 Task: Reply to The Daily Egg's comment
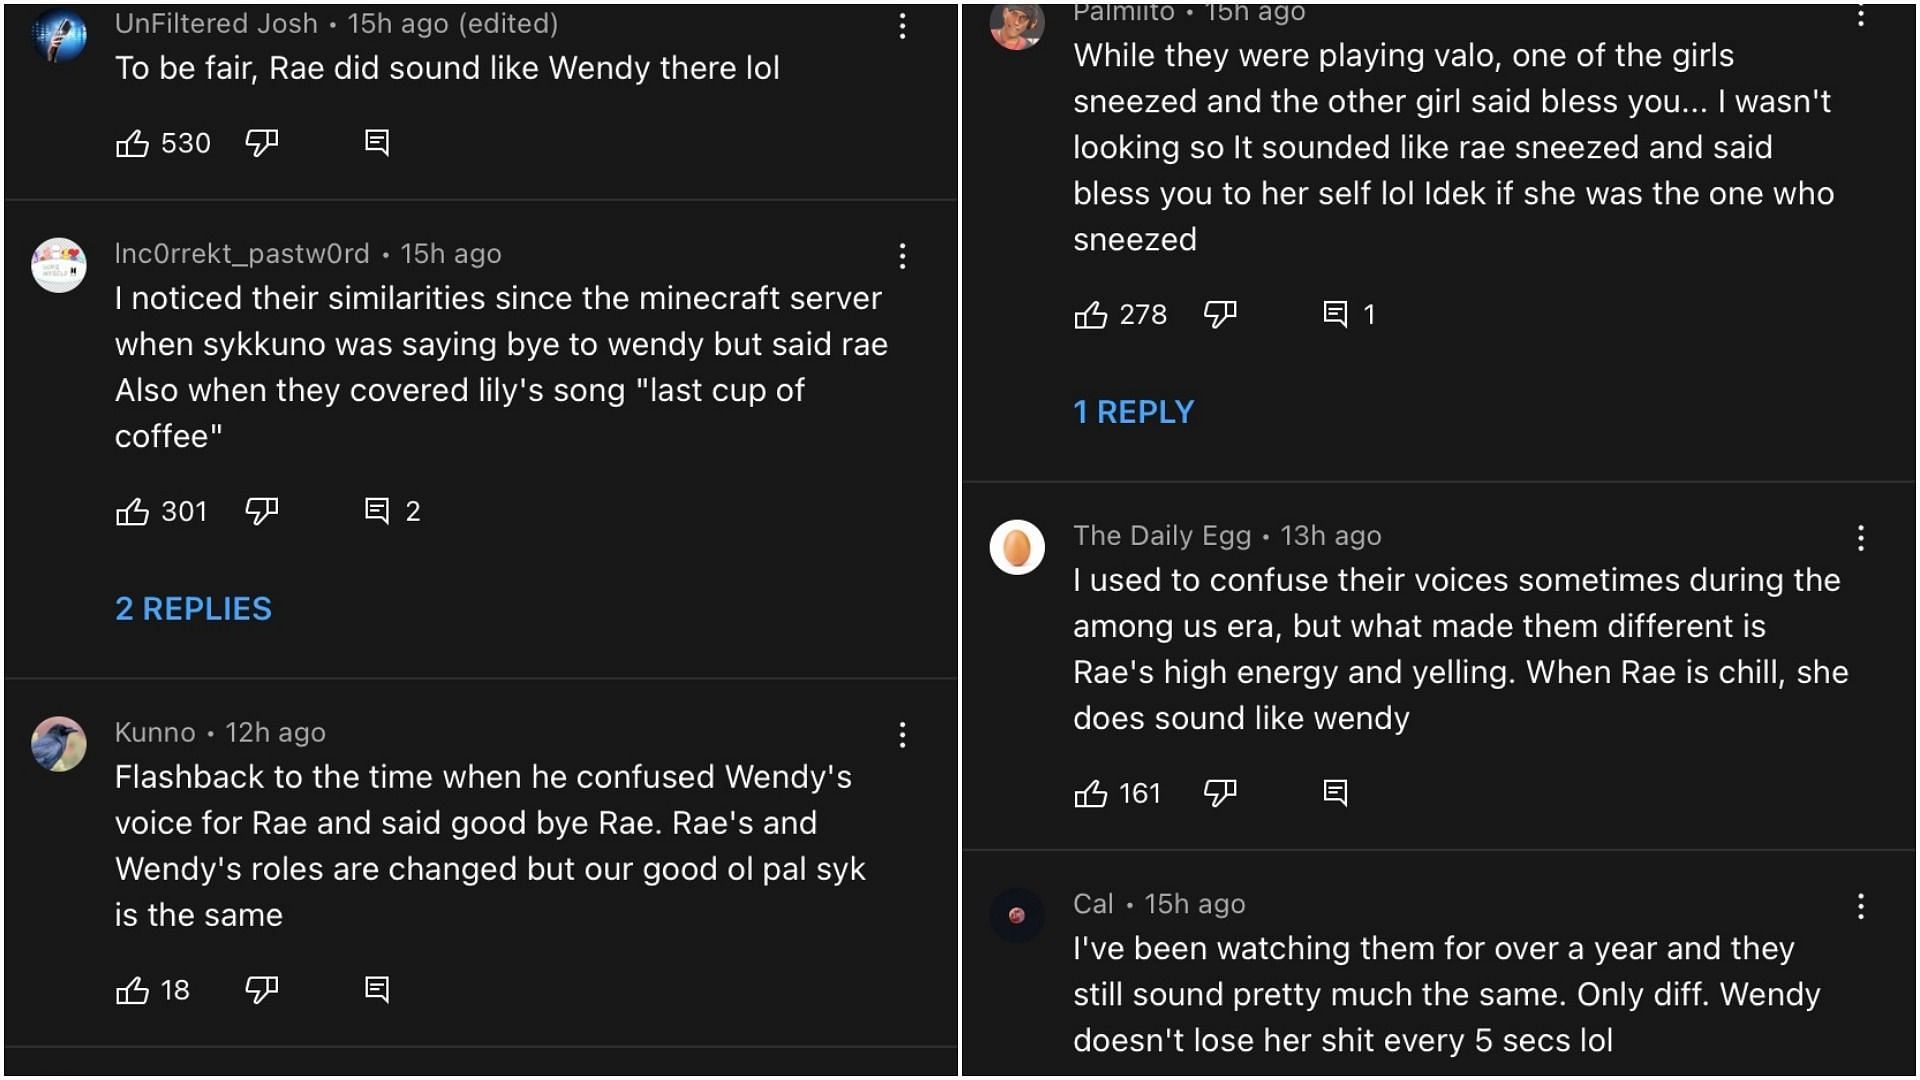click(1334, 793)
